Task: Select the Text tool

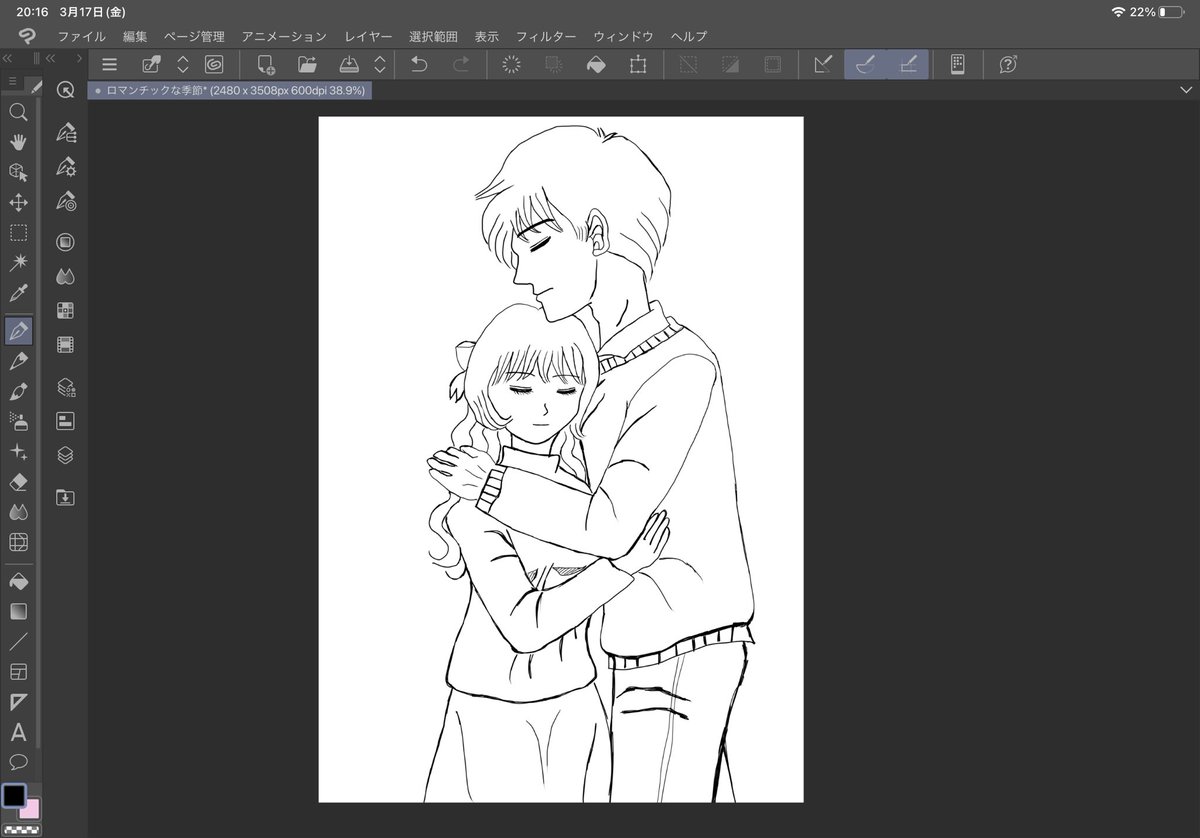Action: [18, 732]
